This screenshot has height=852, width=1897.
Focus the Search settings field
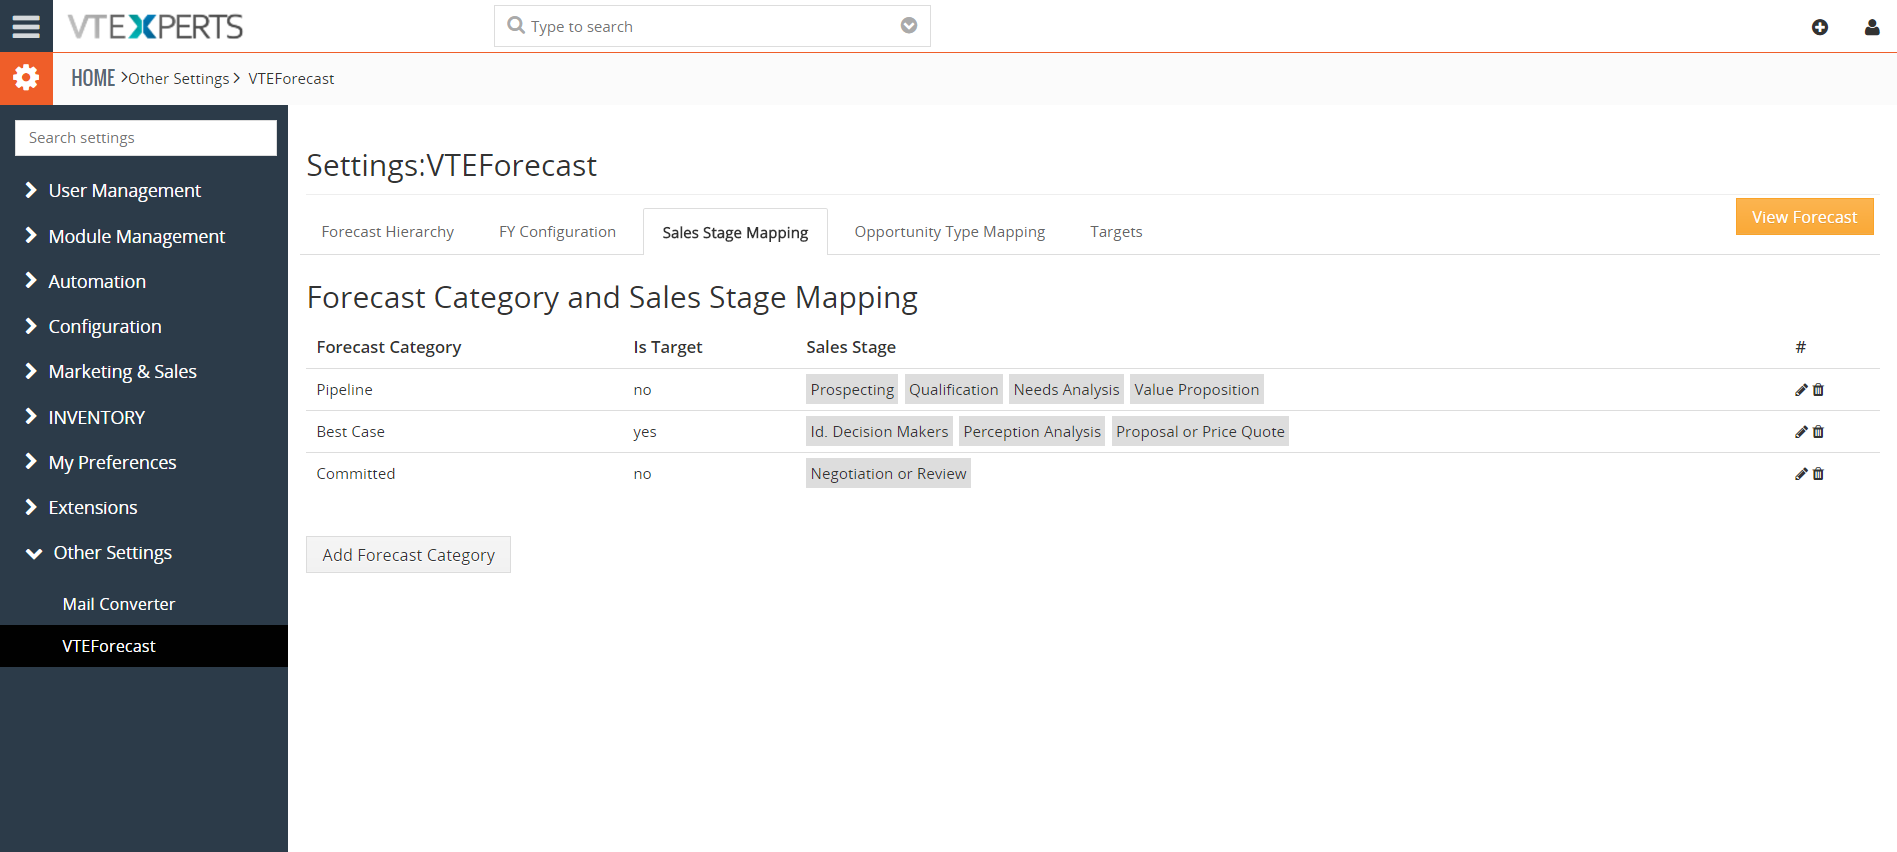[146, 138]
